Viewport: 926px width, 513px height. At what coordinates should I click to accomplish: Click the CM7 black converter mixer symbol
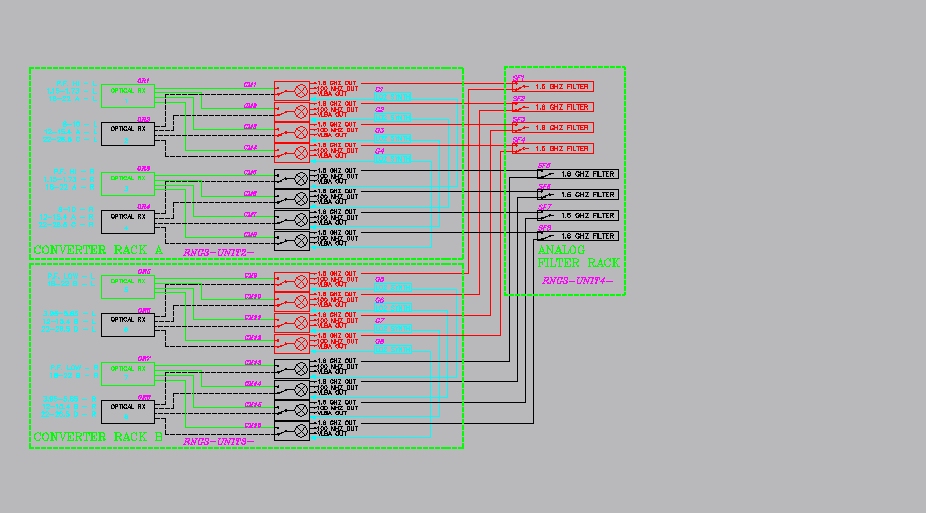coord(292,220)
